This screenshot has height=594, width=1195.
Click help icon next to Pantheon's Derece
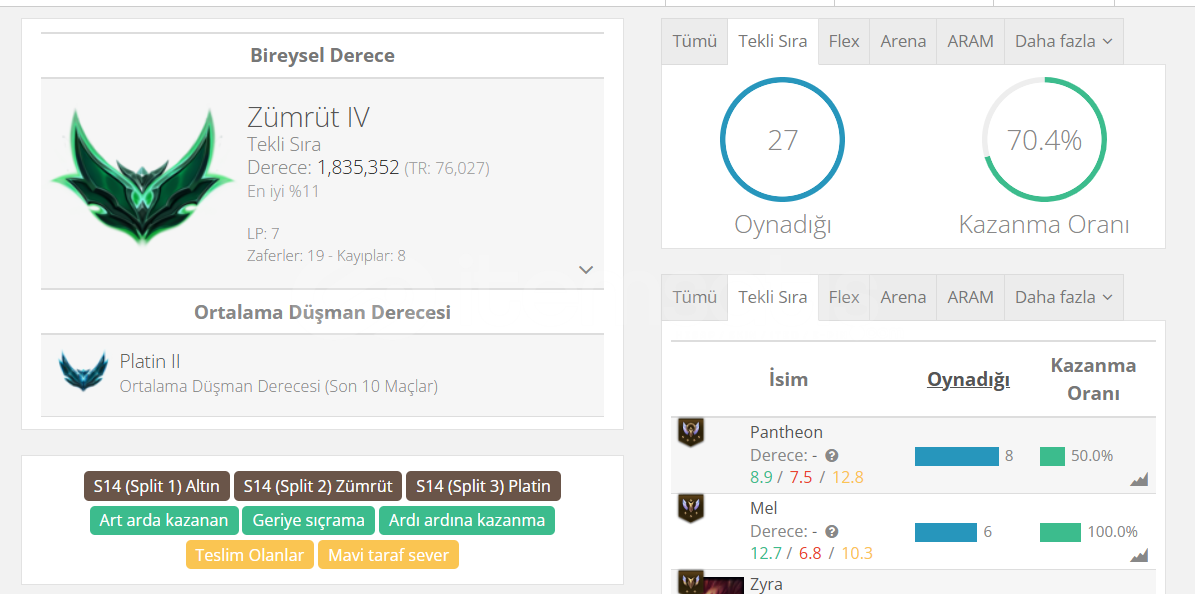(x=831, y=456)
